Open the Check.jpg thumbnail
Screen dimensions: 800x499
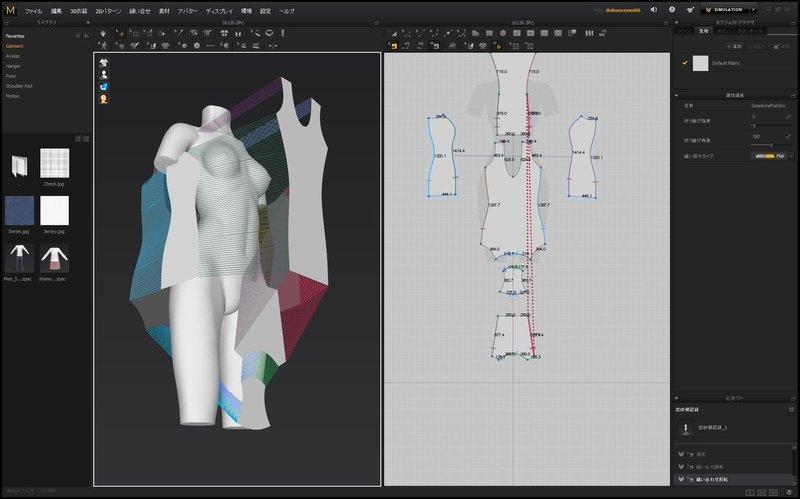pyautogui.click(x=55, y=163)
